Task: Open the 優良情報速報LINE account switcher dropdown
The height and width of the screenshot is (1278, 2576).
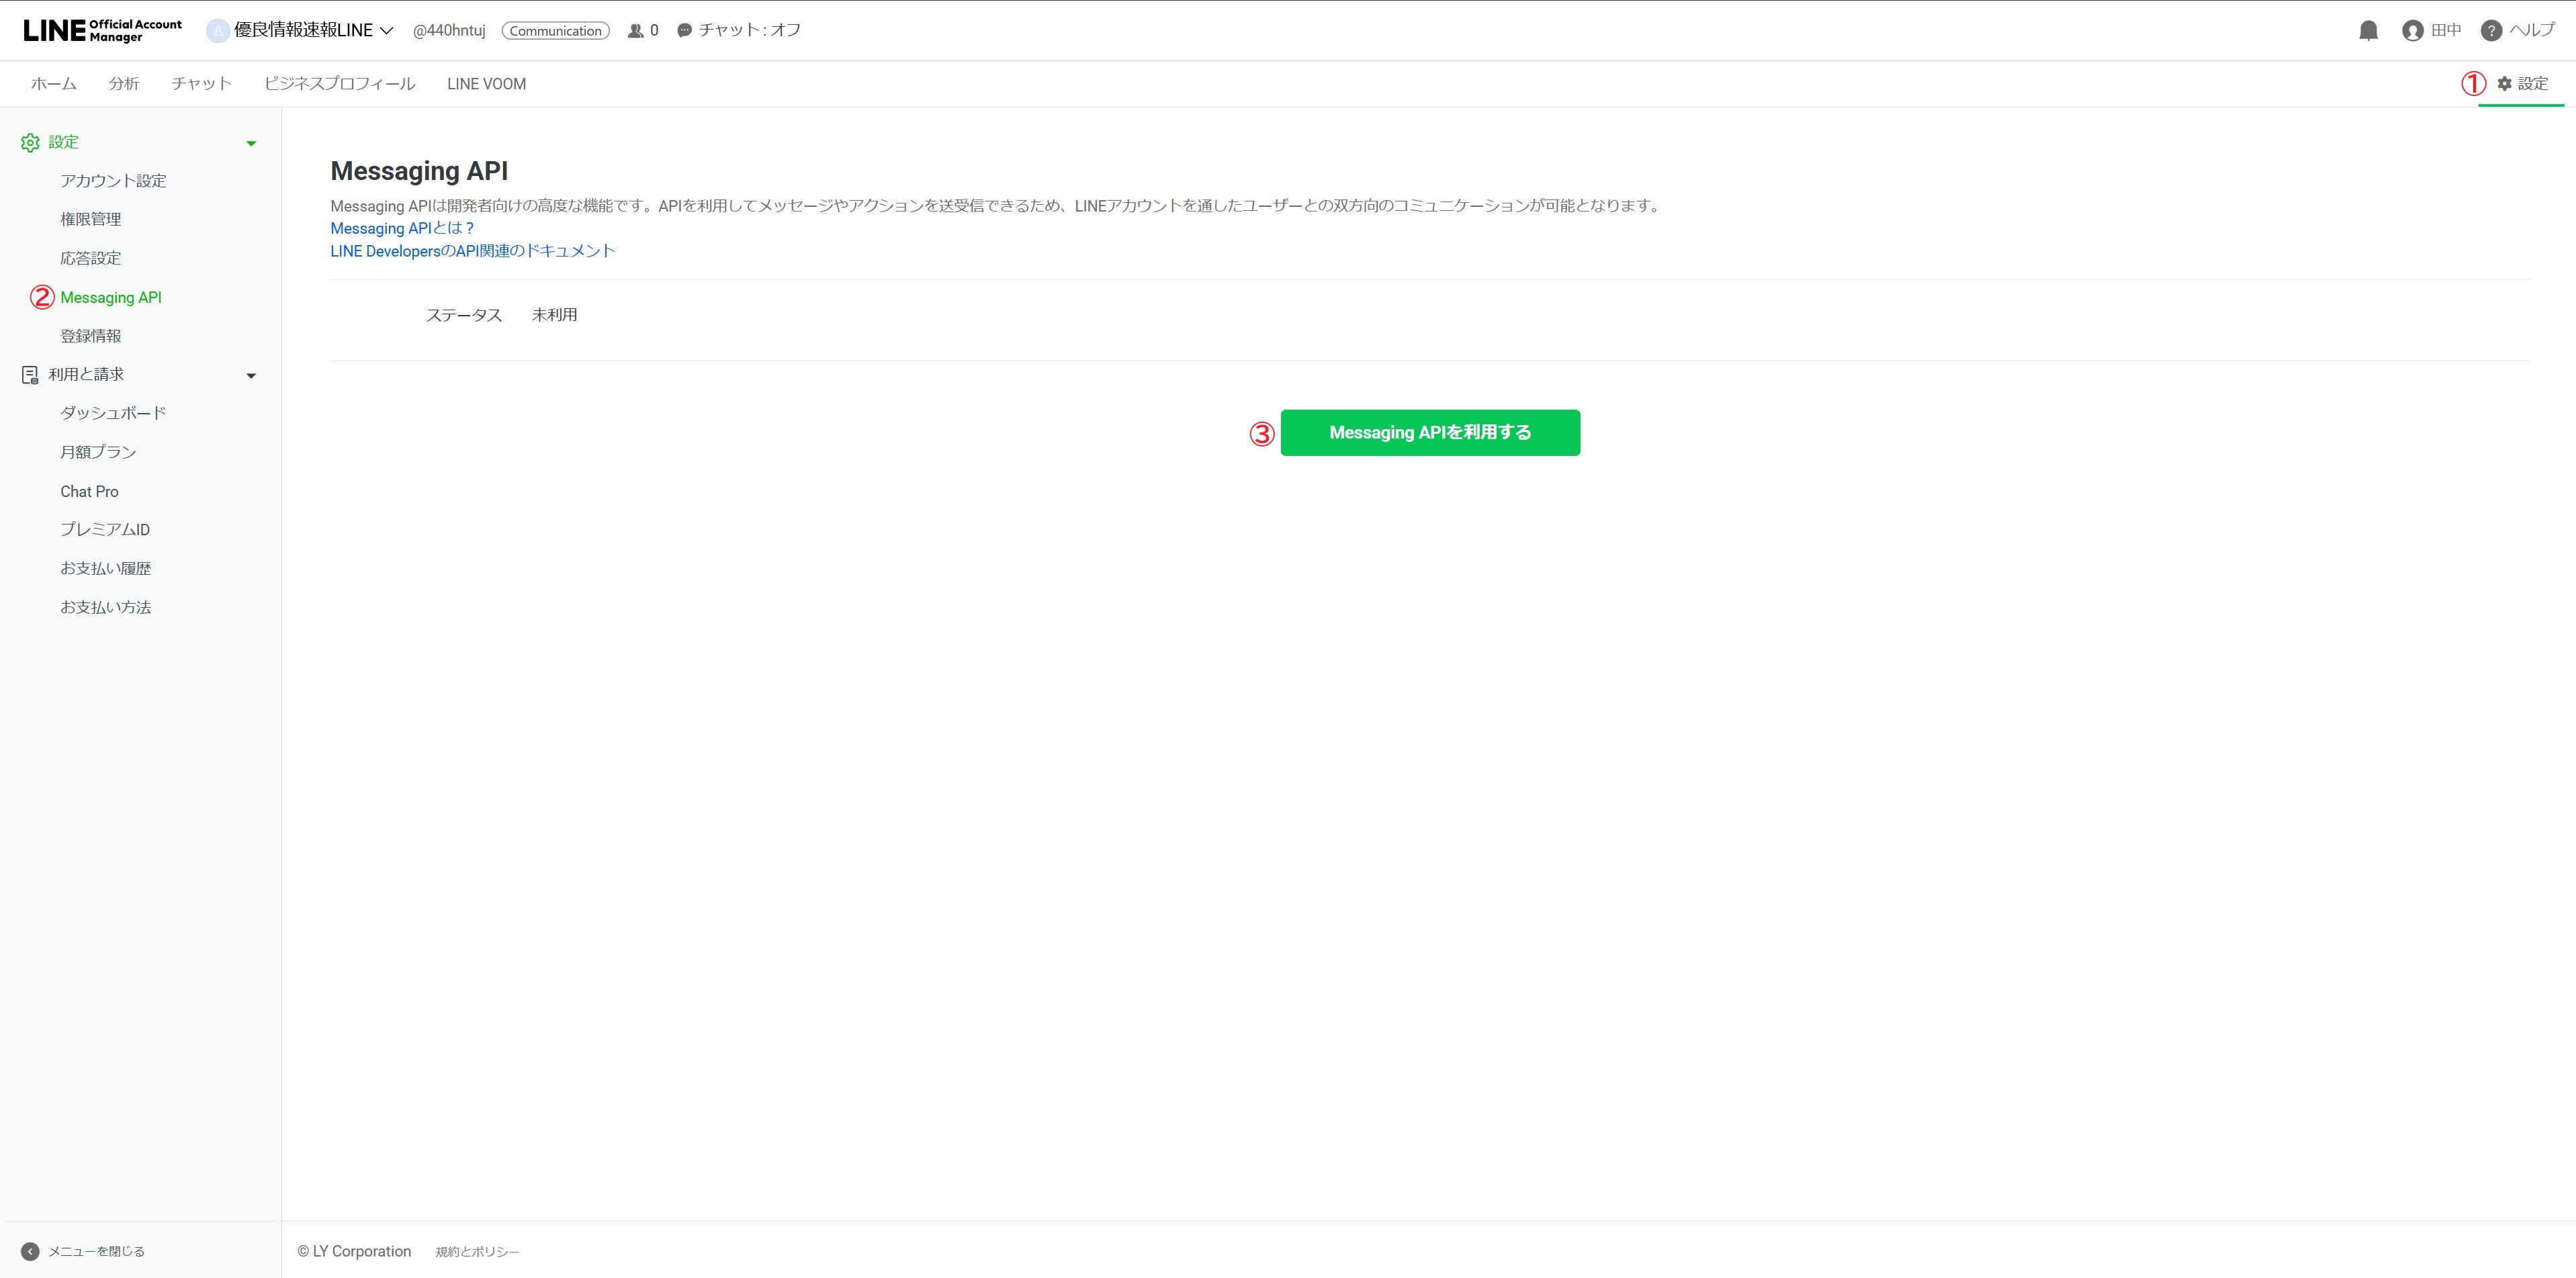Action: click(386, 31)
